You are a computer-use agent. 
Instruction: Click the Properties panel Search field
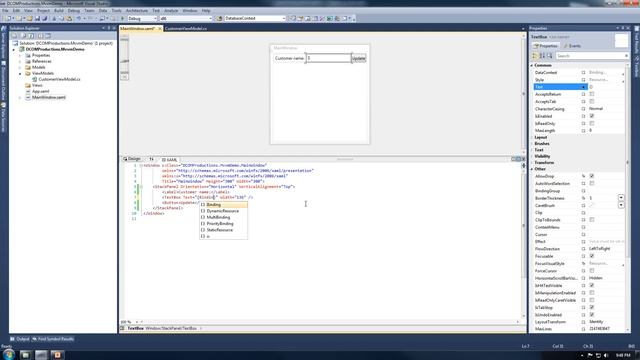pyautogui.click(x=592, y=56)
